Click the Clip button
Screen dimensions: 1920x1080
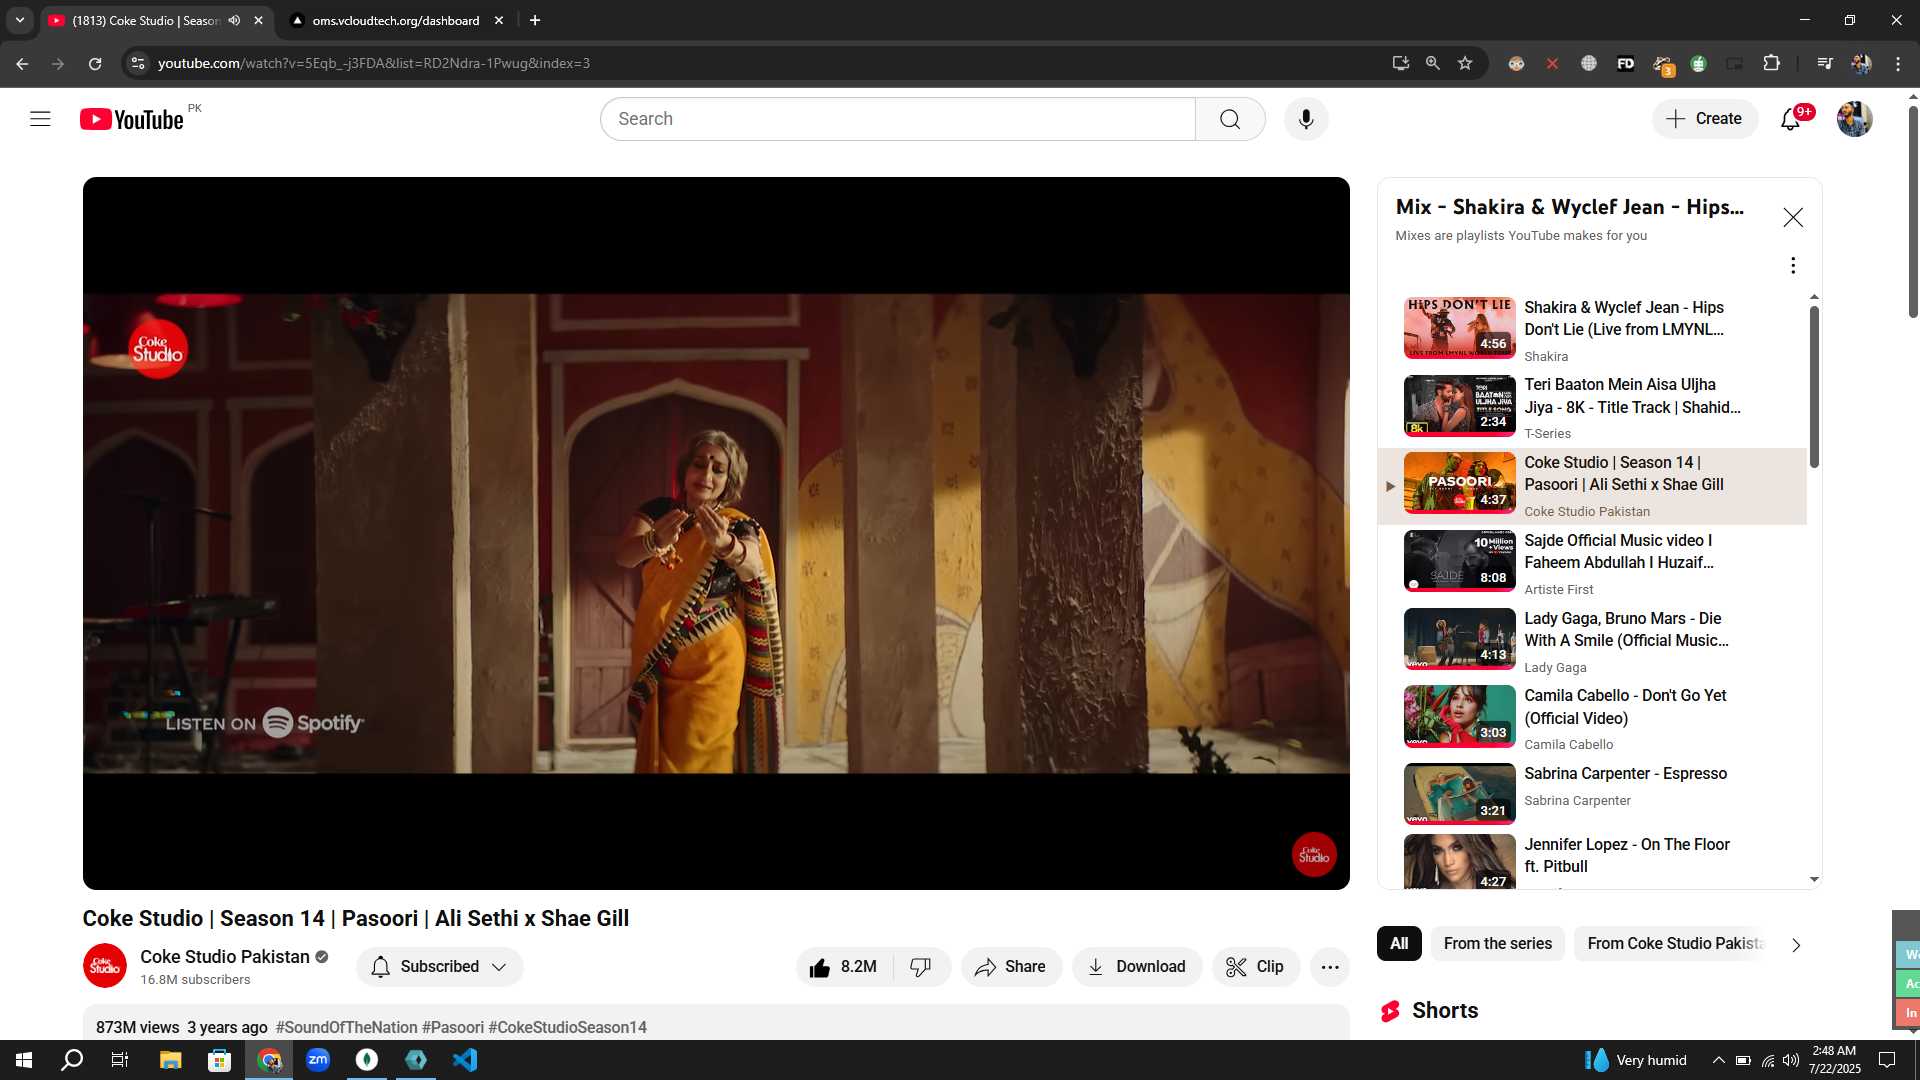pos(1256,967)
